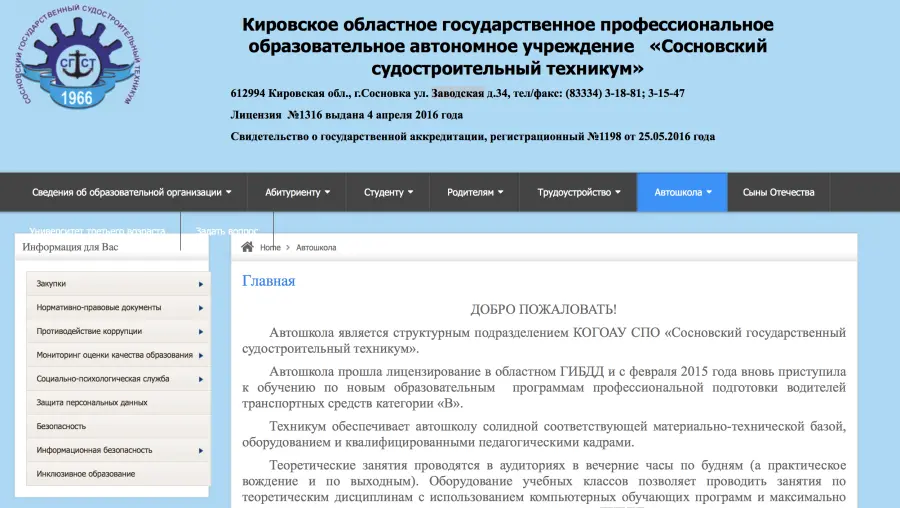Expand dropdown arrow beside 'Абитуриенту'
Screen dimensions: 900x508
click(327, 192)
